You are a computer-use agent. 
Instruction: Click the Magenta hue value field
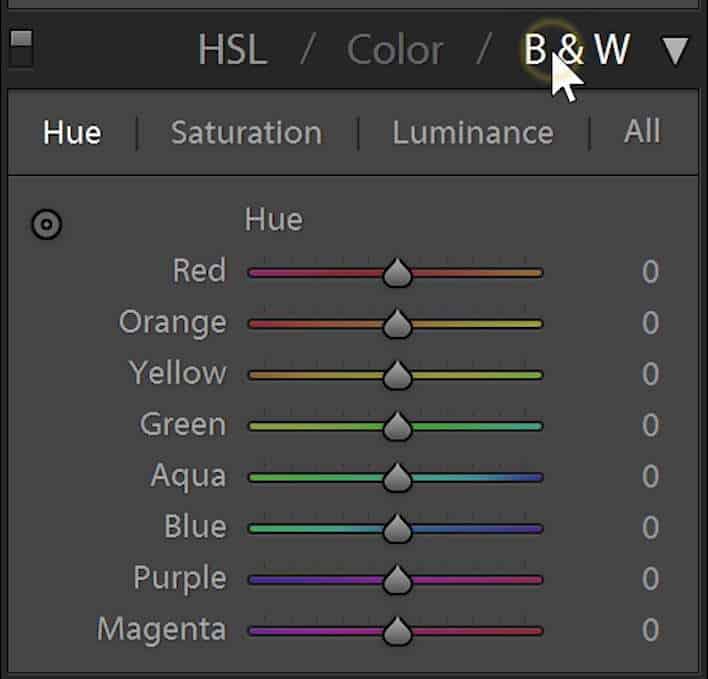650,630
